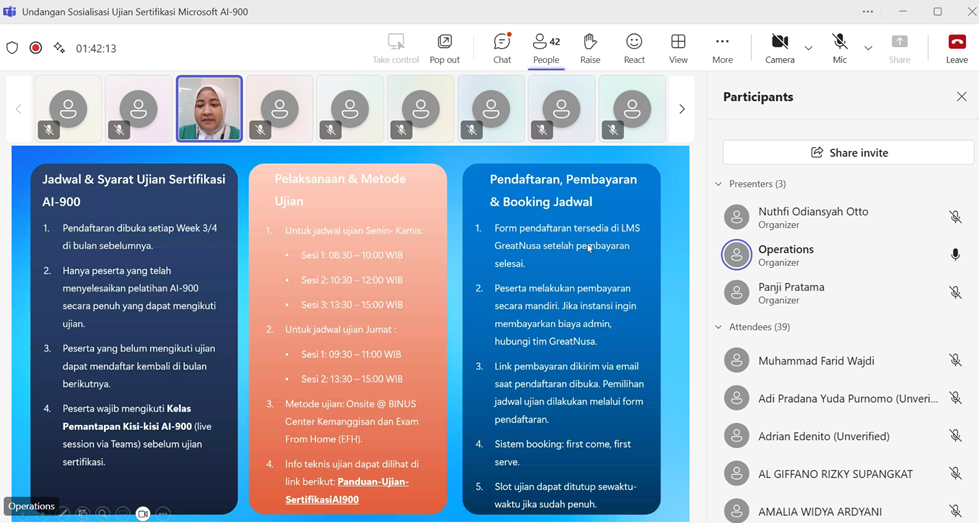Click the slideshow pen tool icon
The height and width of the screenshot is (523, 979).
[63, 514]
